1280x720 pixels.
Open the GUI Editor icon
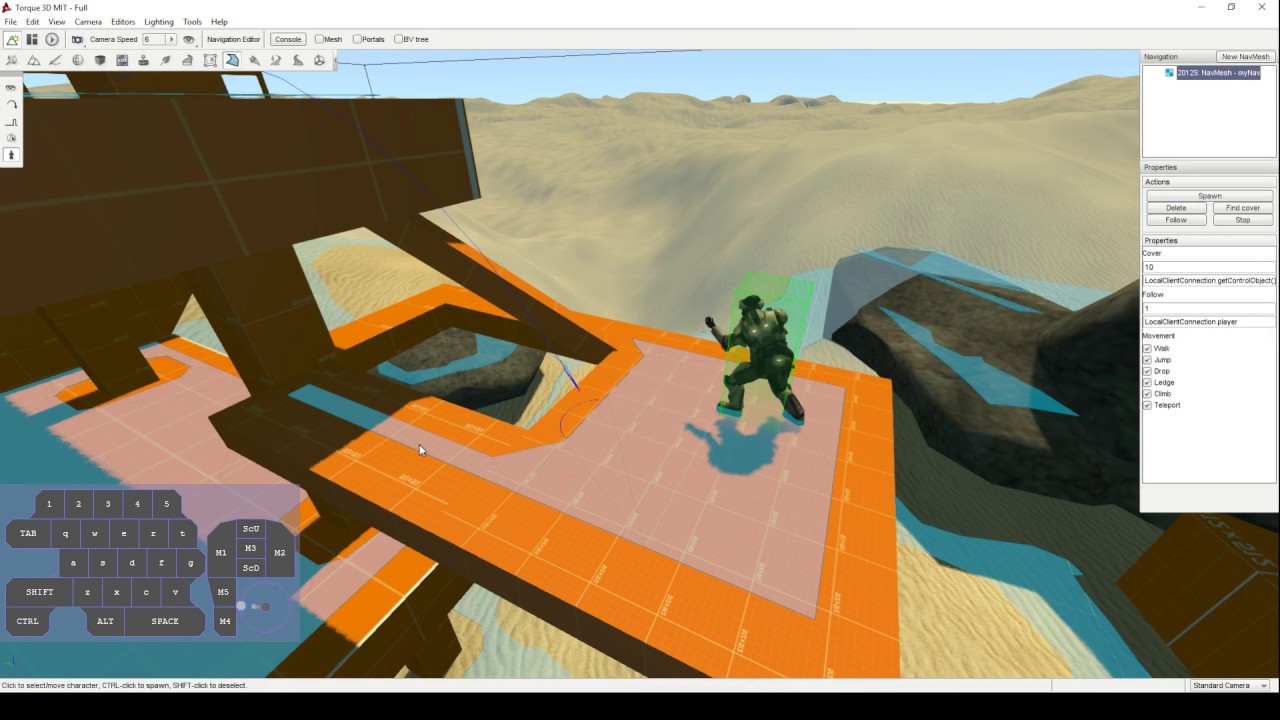(x=32, y=39)
